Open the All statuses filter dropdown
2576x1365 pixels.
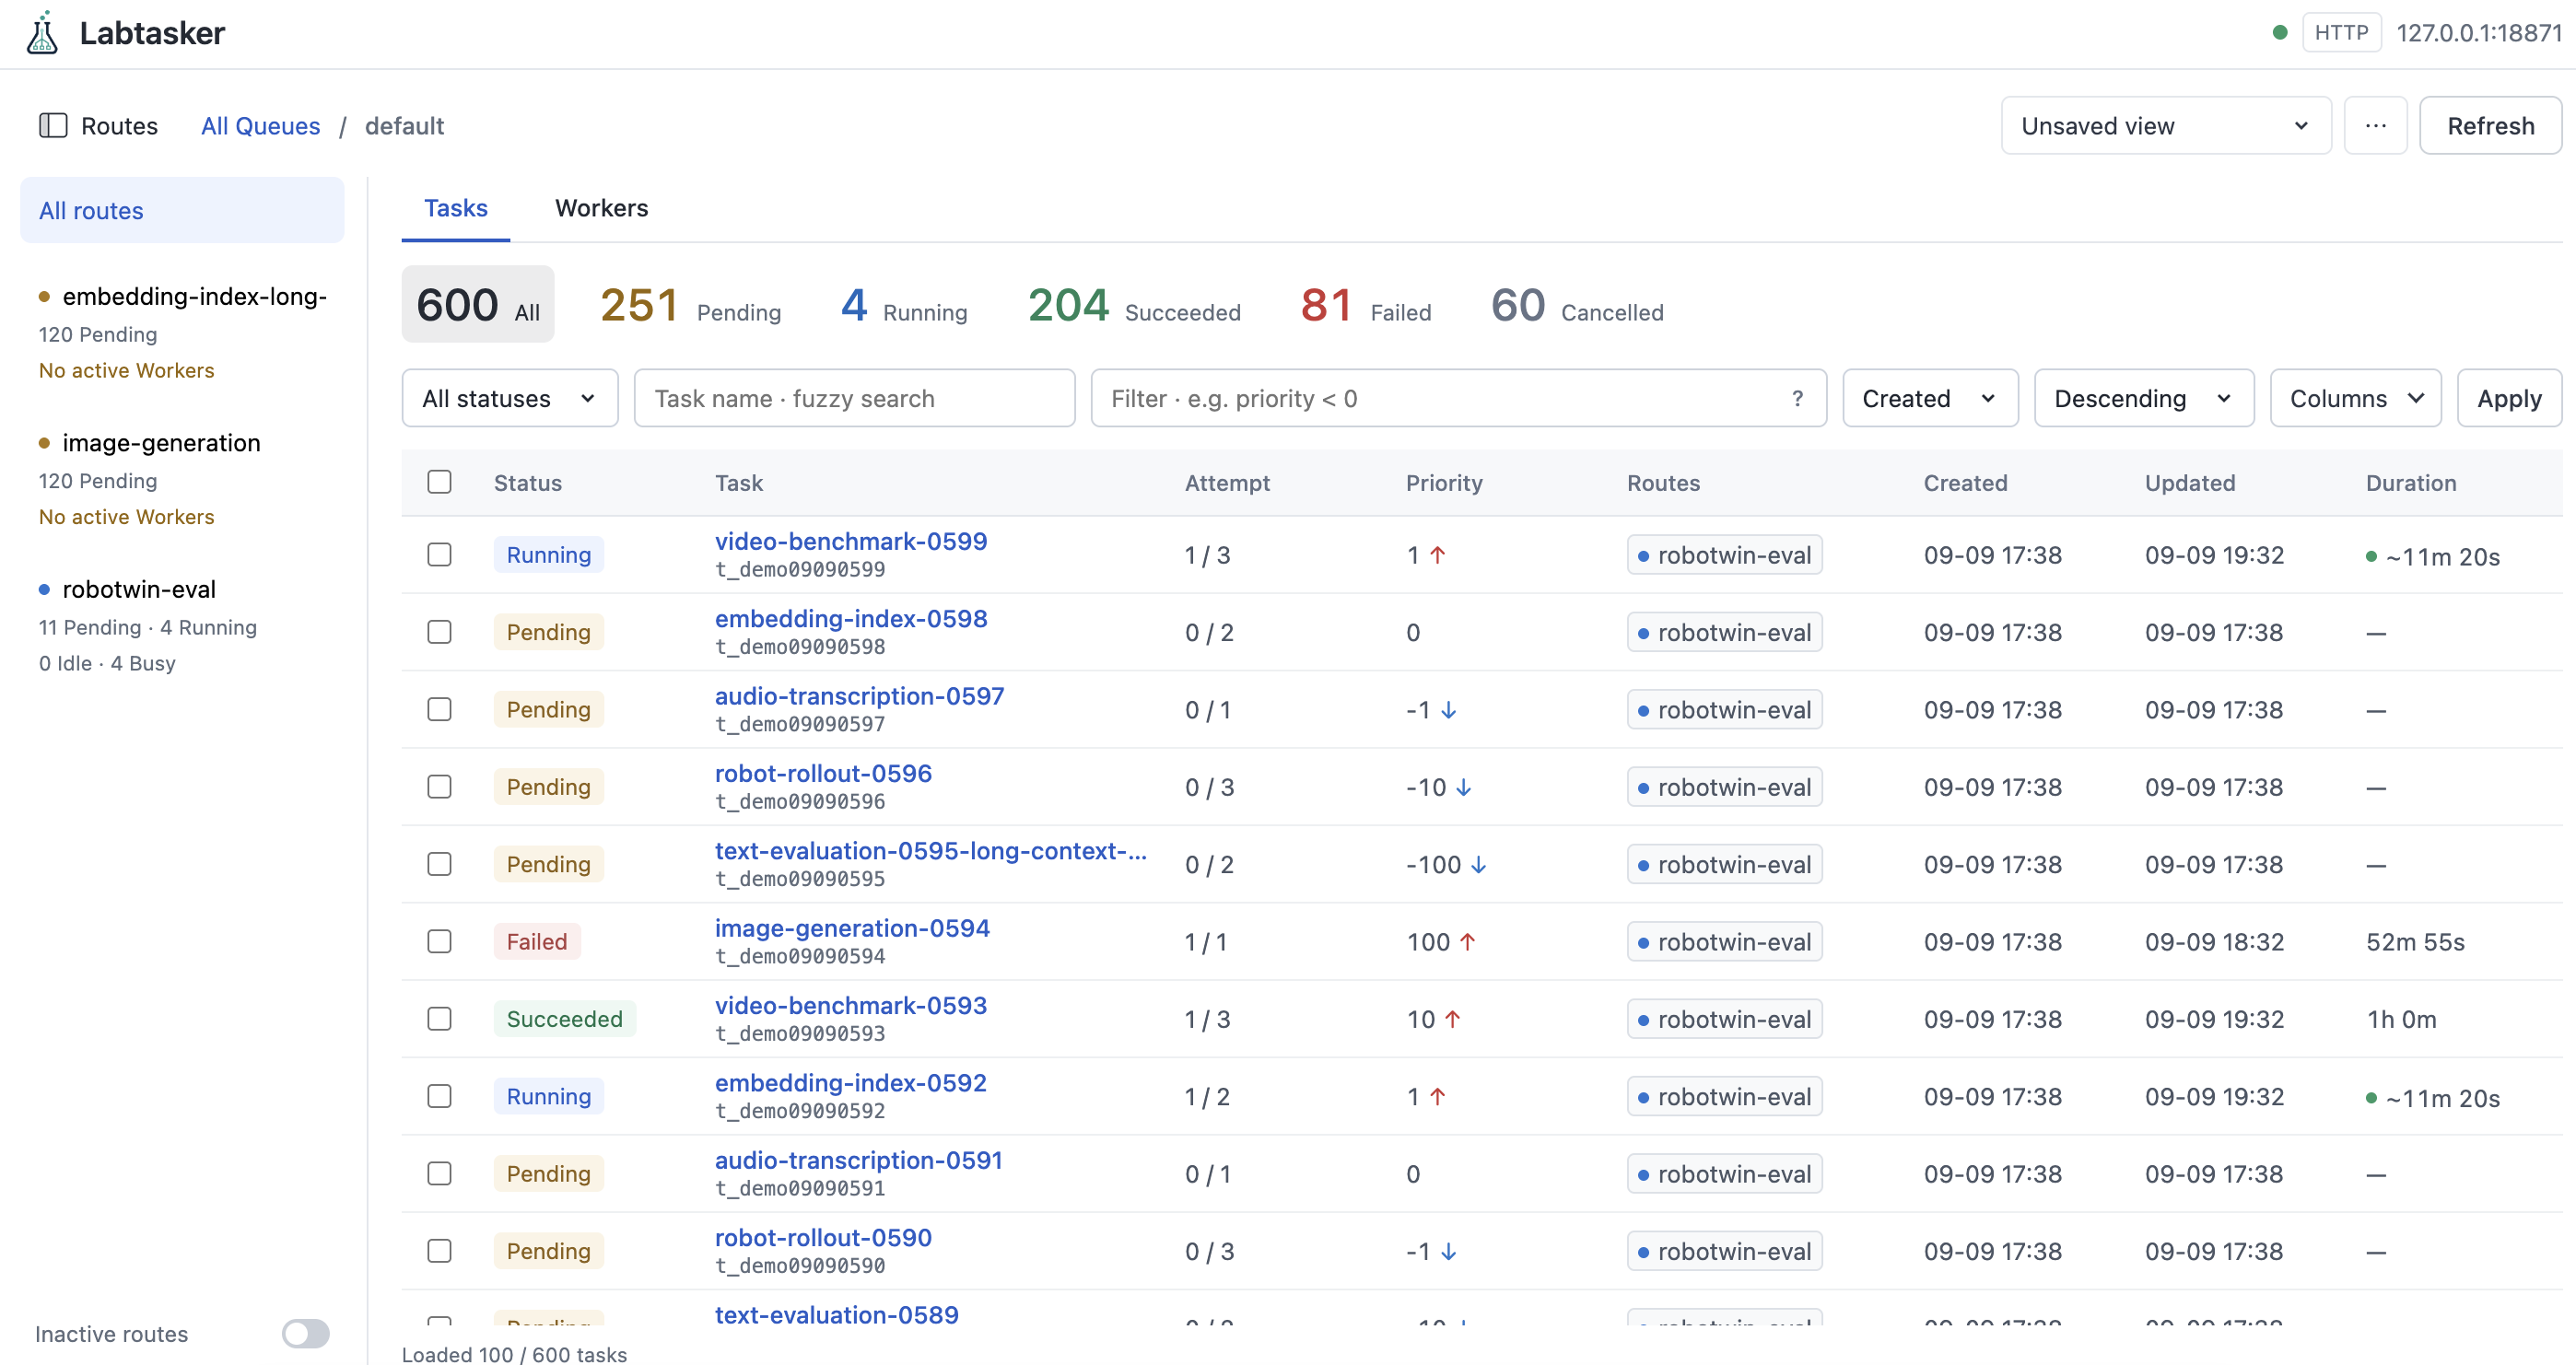point(510,399)
